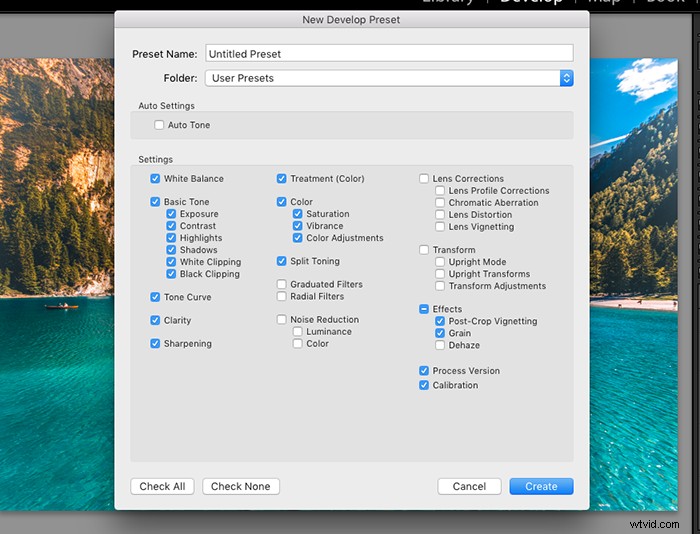This screenshot has width=700, height=534.
Task: Uncheck the Grain checkbox
Action: (440, 333)
